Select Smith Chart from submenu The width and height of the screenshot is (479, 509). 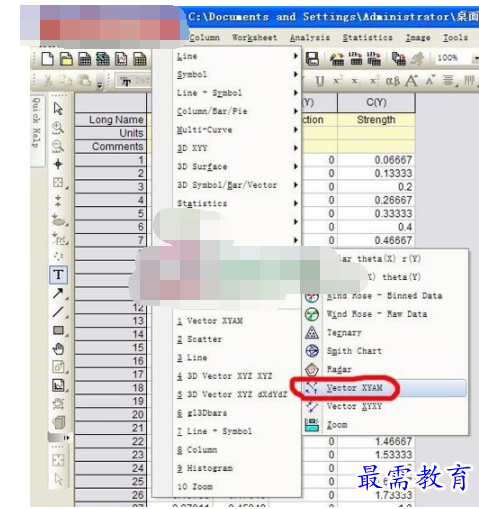385,351
